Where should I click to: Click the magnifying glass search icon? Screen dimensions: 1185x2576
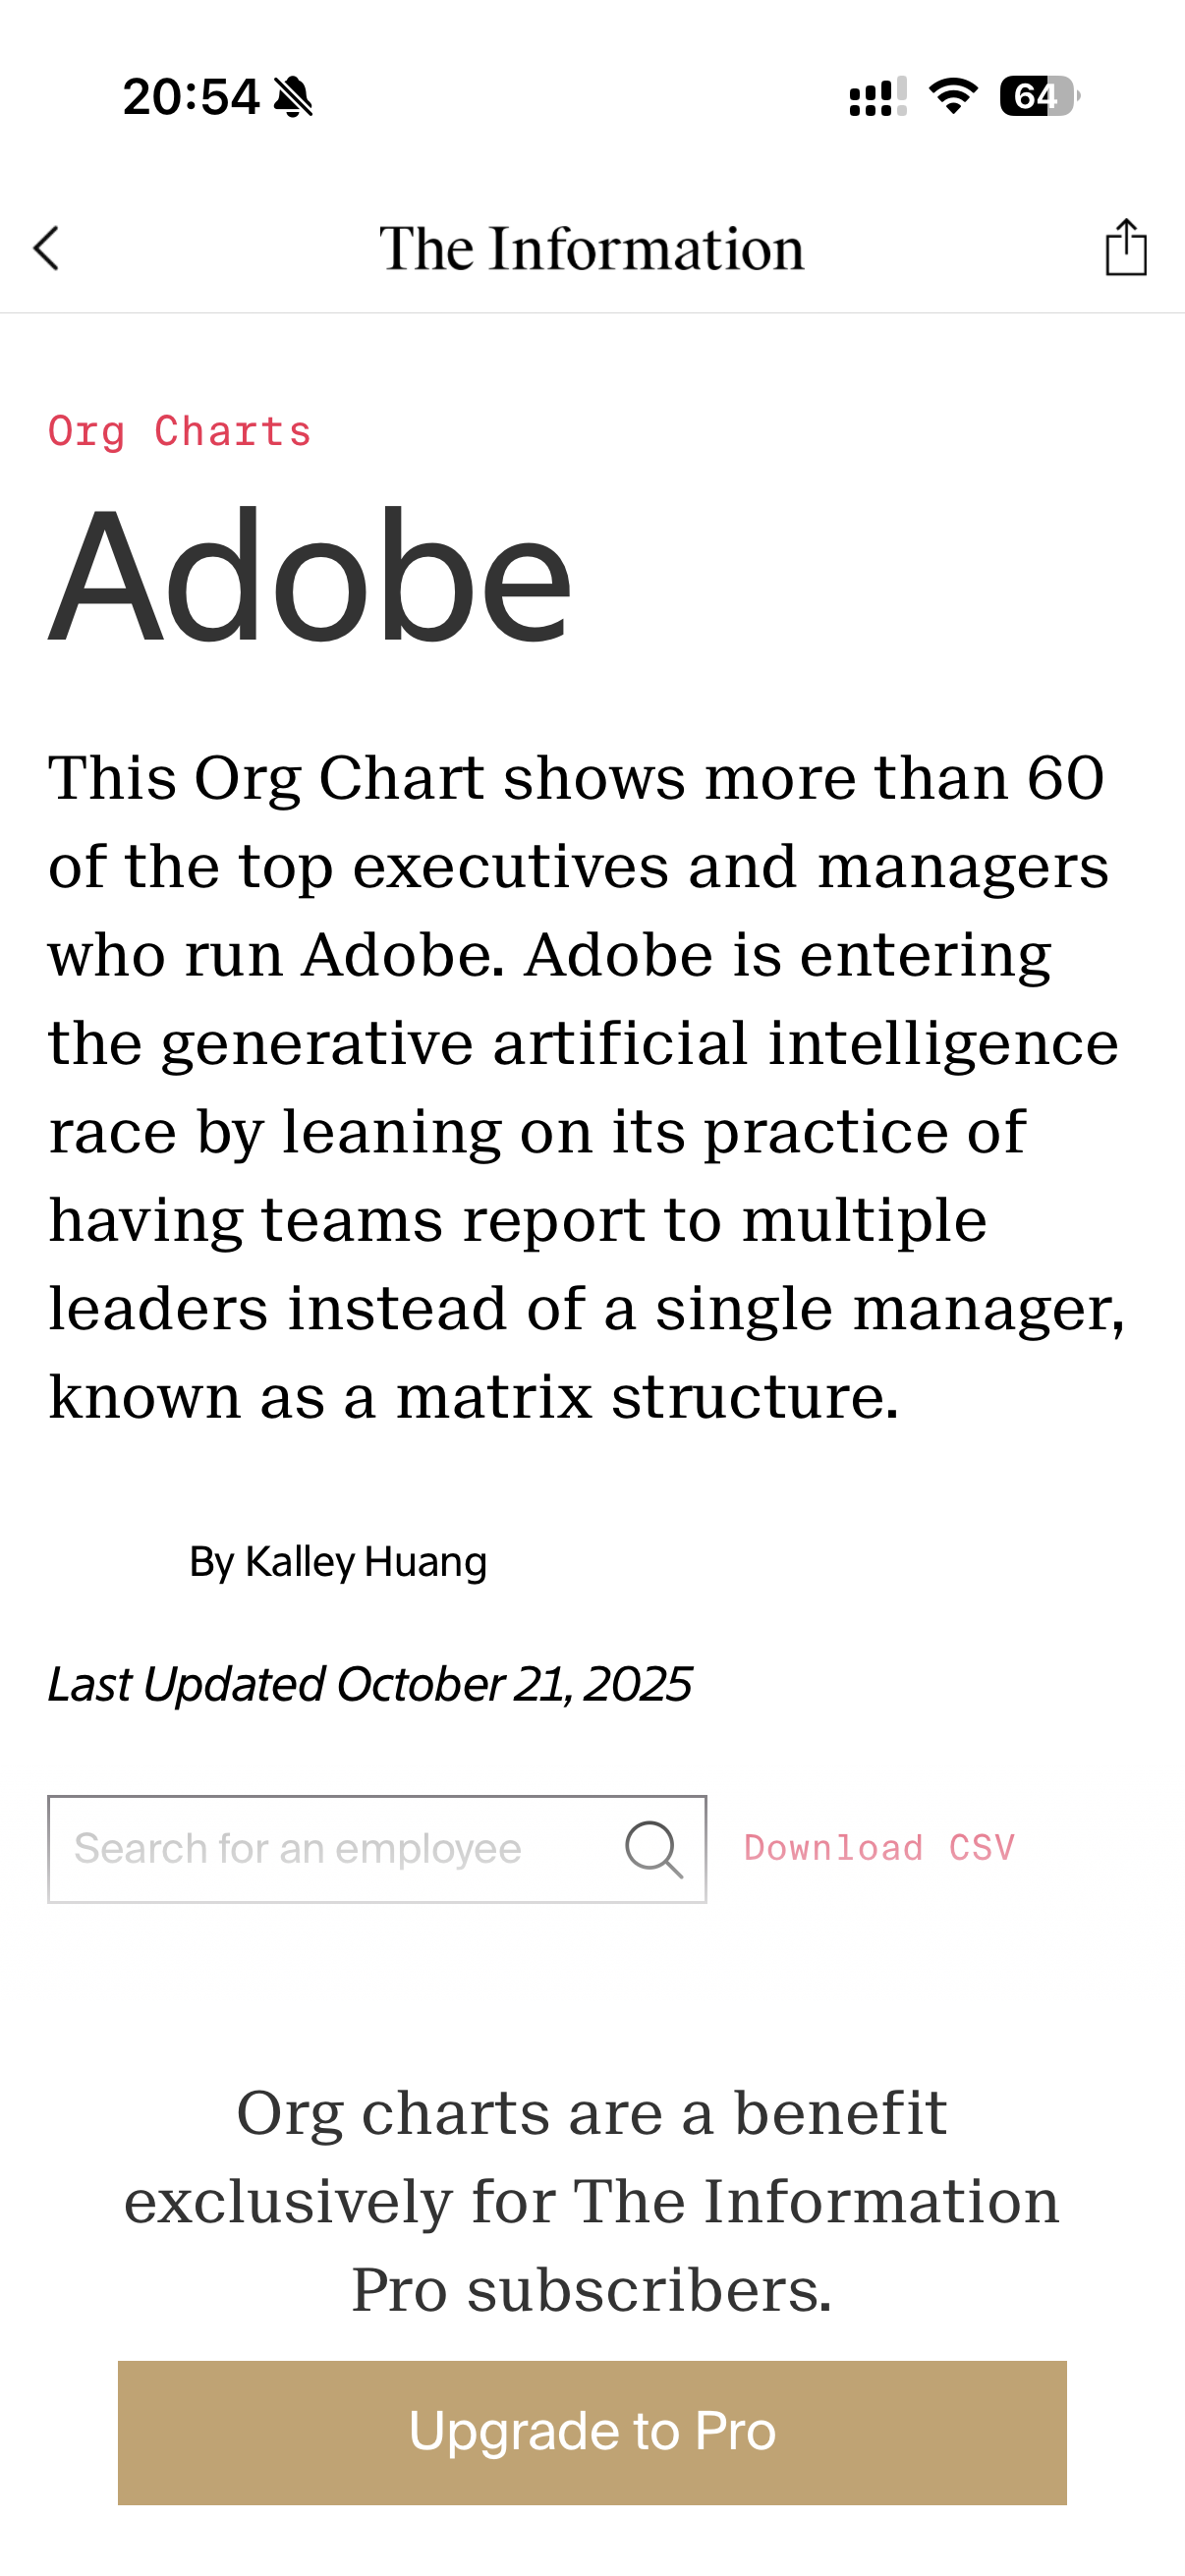654,1849
